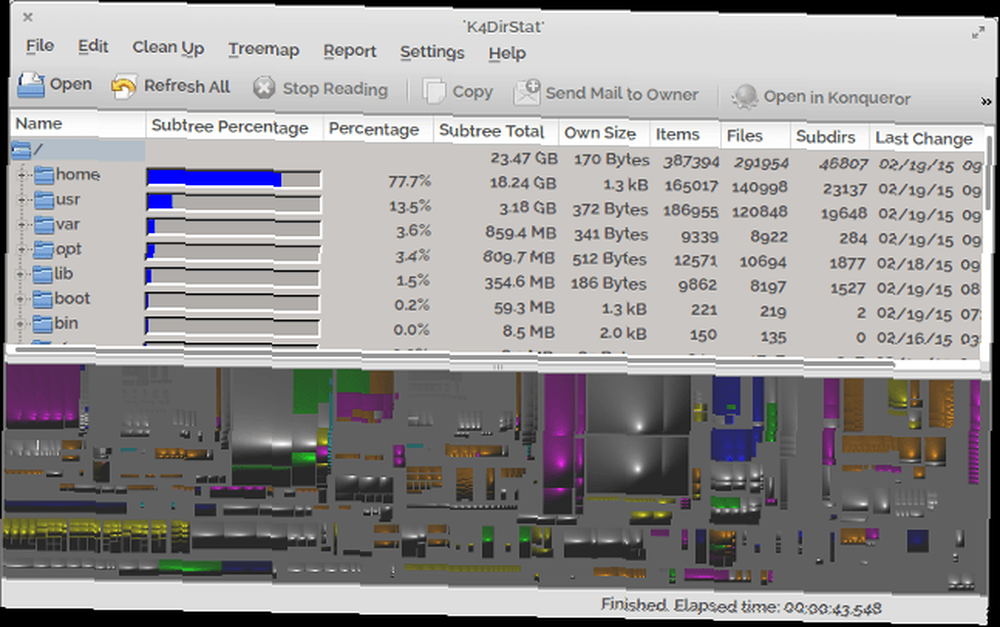This screenshot has height=627, width=1000.
Task: Click the var subtree percentage bar
Action: point(233,228)
